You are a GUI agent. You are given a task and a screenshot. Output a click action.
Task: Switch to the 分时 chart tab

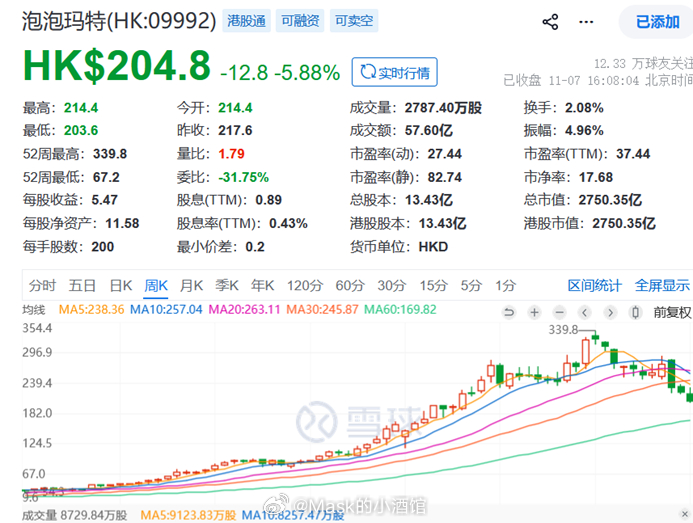coord(42,286)
